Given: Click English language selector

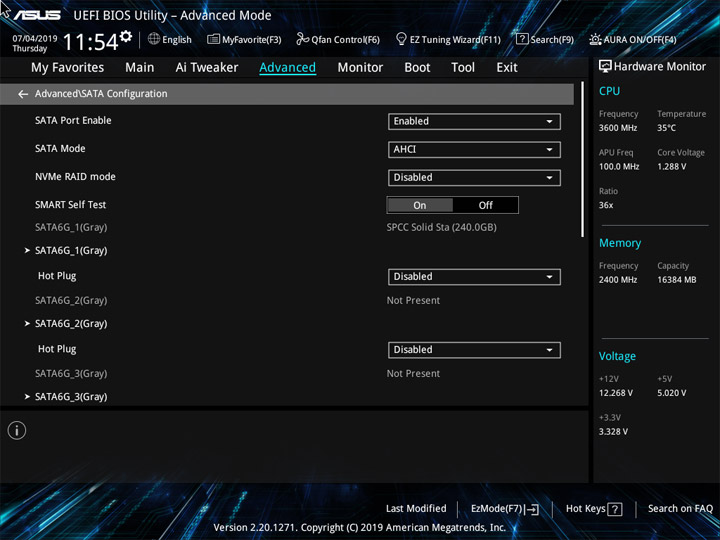Looking at the screenshot, I should coord(177,39).
